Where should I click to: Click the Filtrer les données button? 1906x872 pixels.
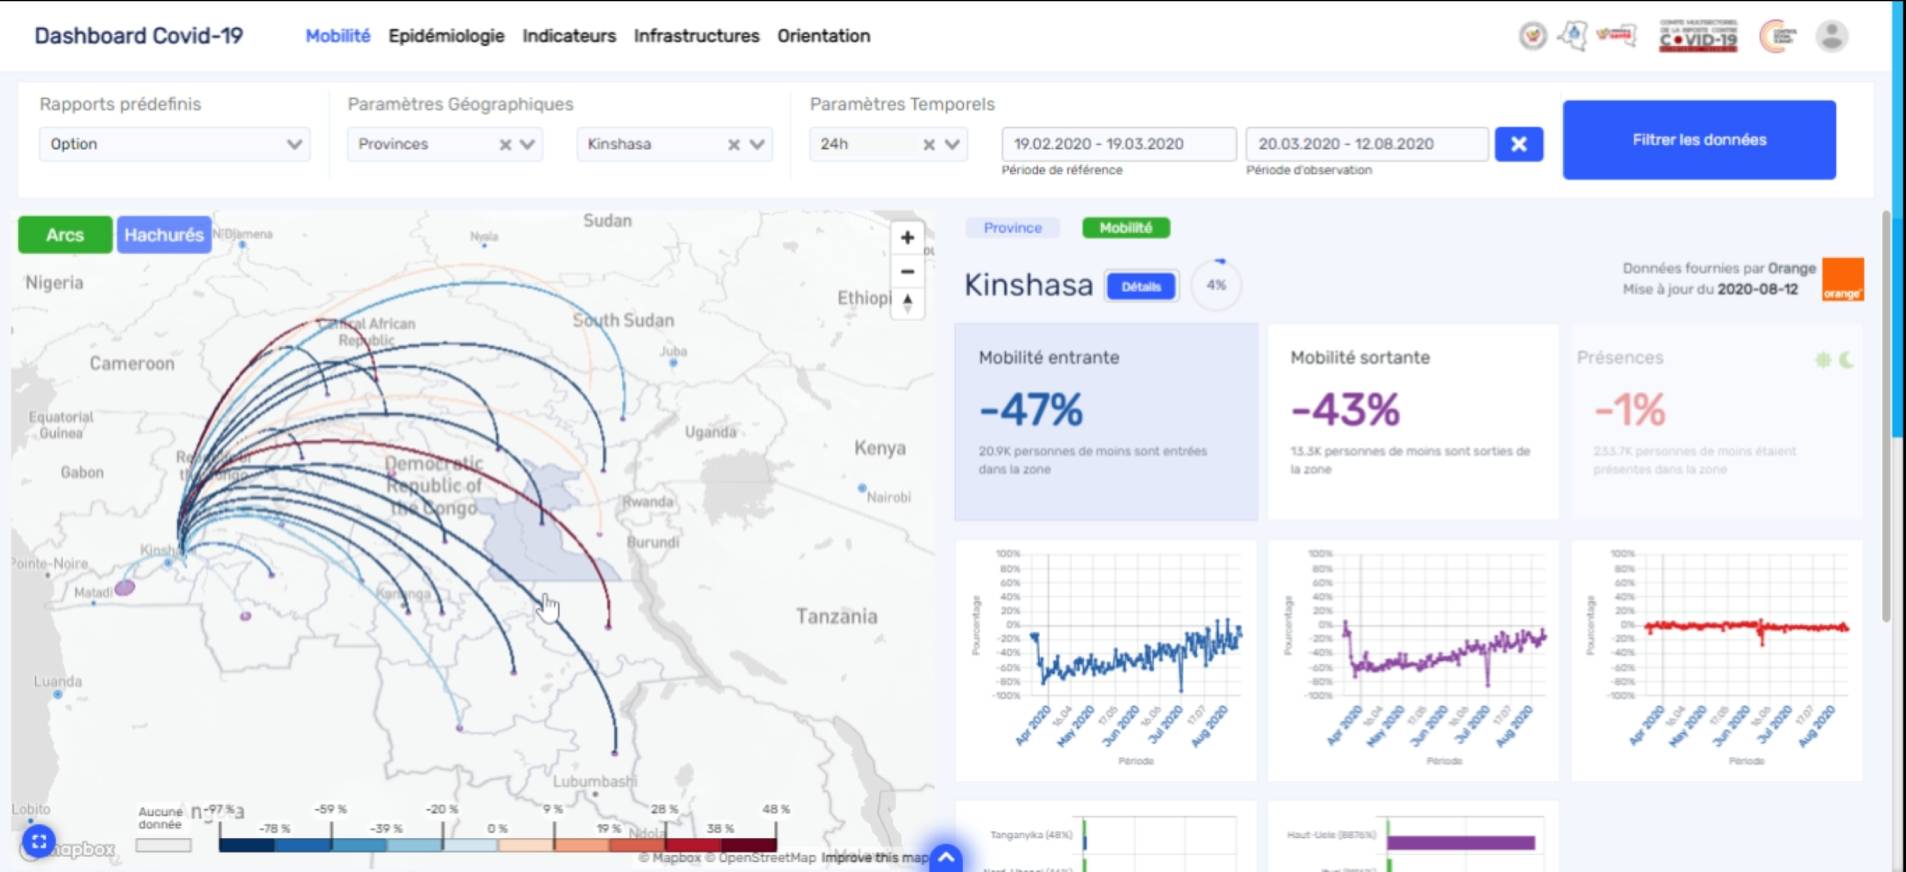pyautogui.click(x=1698, y=140)
